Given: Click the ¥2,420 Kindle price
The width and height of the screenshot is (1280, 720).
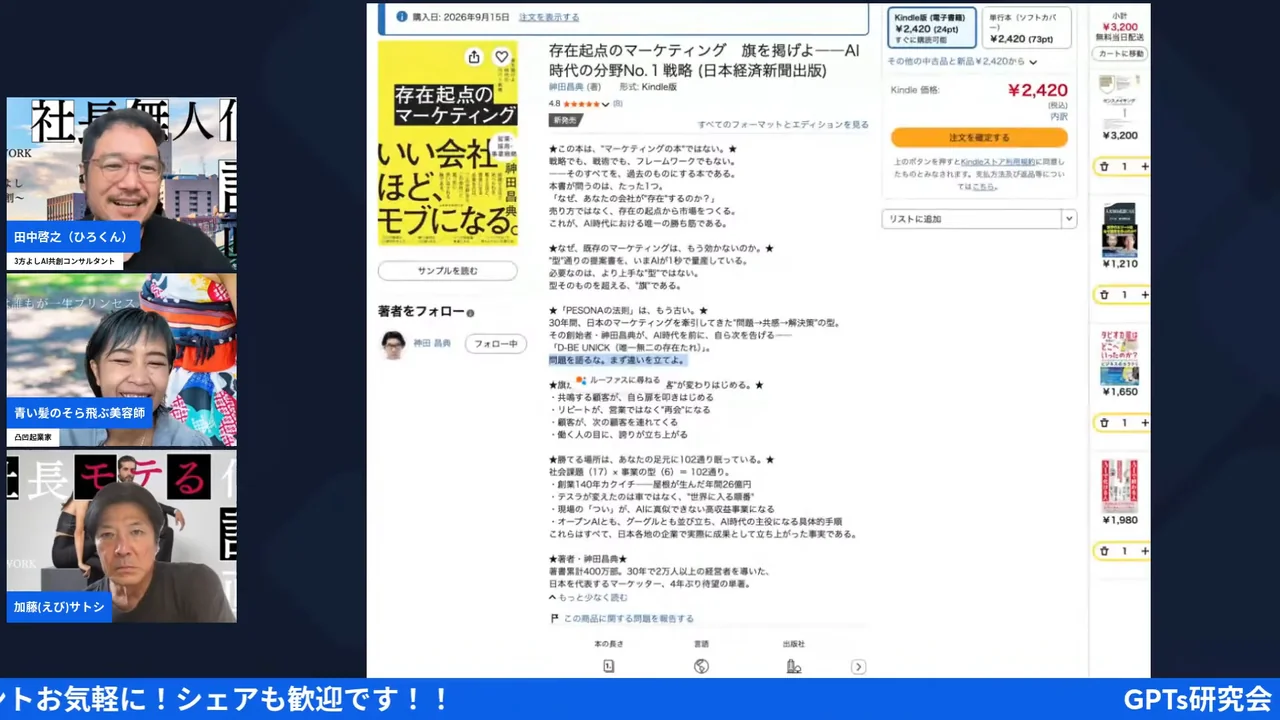Looking at the screenshot, I should click(1038, 91).
